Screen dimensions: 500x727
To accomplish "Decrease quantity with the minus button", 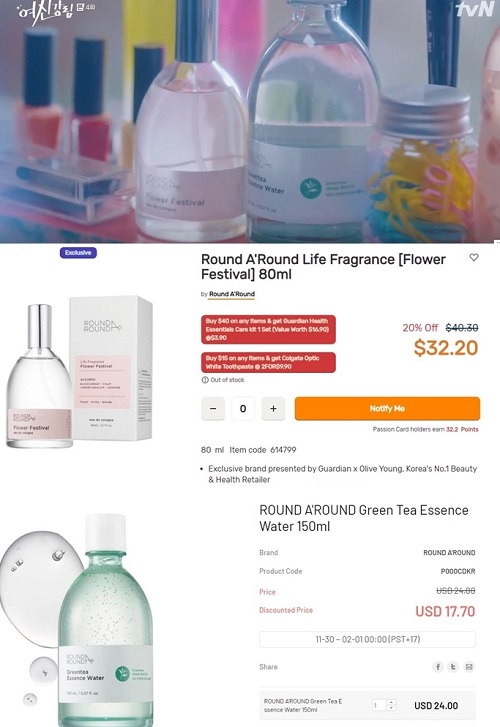I will [x=213, y=408].
